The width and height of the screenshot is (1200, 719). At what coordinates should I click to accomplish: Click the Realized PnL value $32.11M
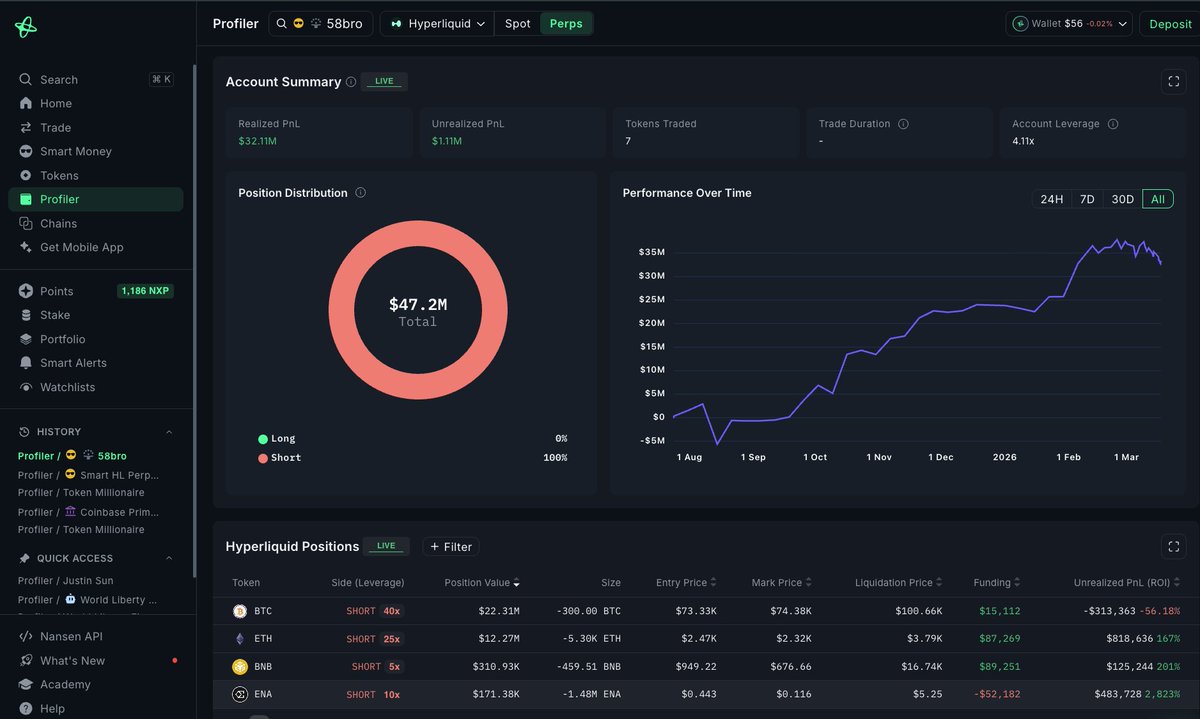tap(257, 141)
